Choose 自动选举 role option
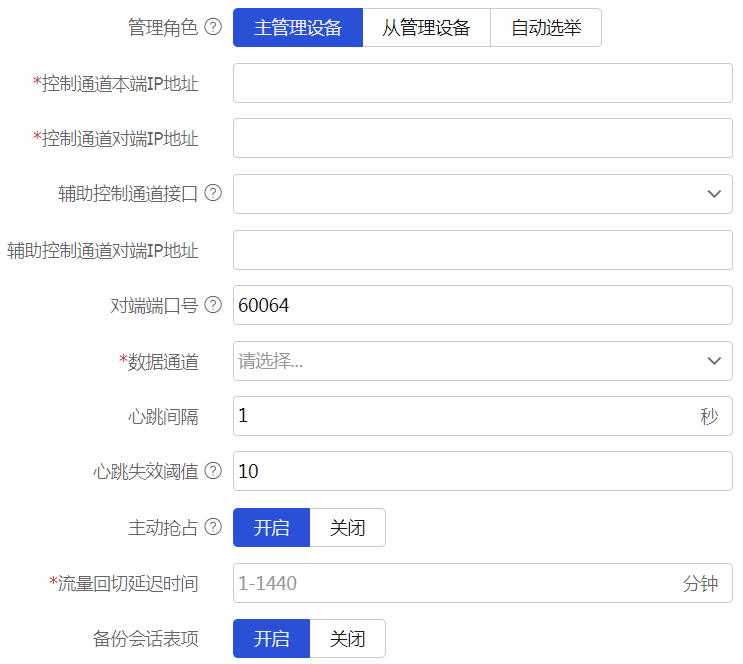Viewport: 743px width, 664px height. click(546, 28)
